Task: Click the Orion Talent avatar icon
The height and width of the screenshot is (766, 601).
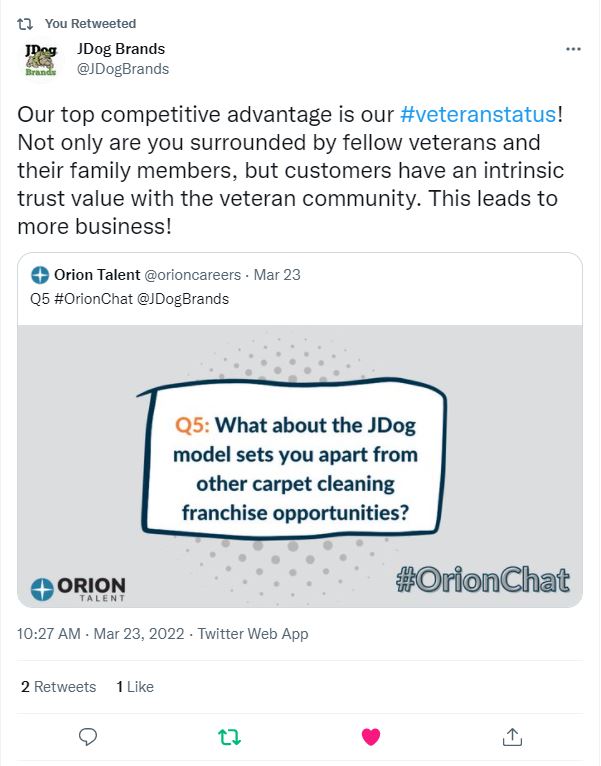Action: point(40,275)
